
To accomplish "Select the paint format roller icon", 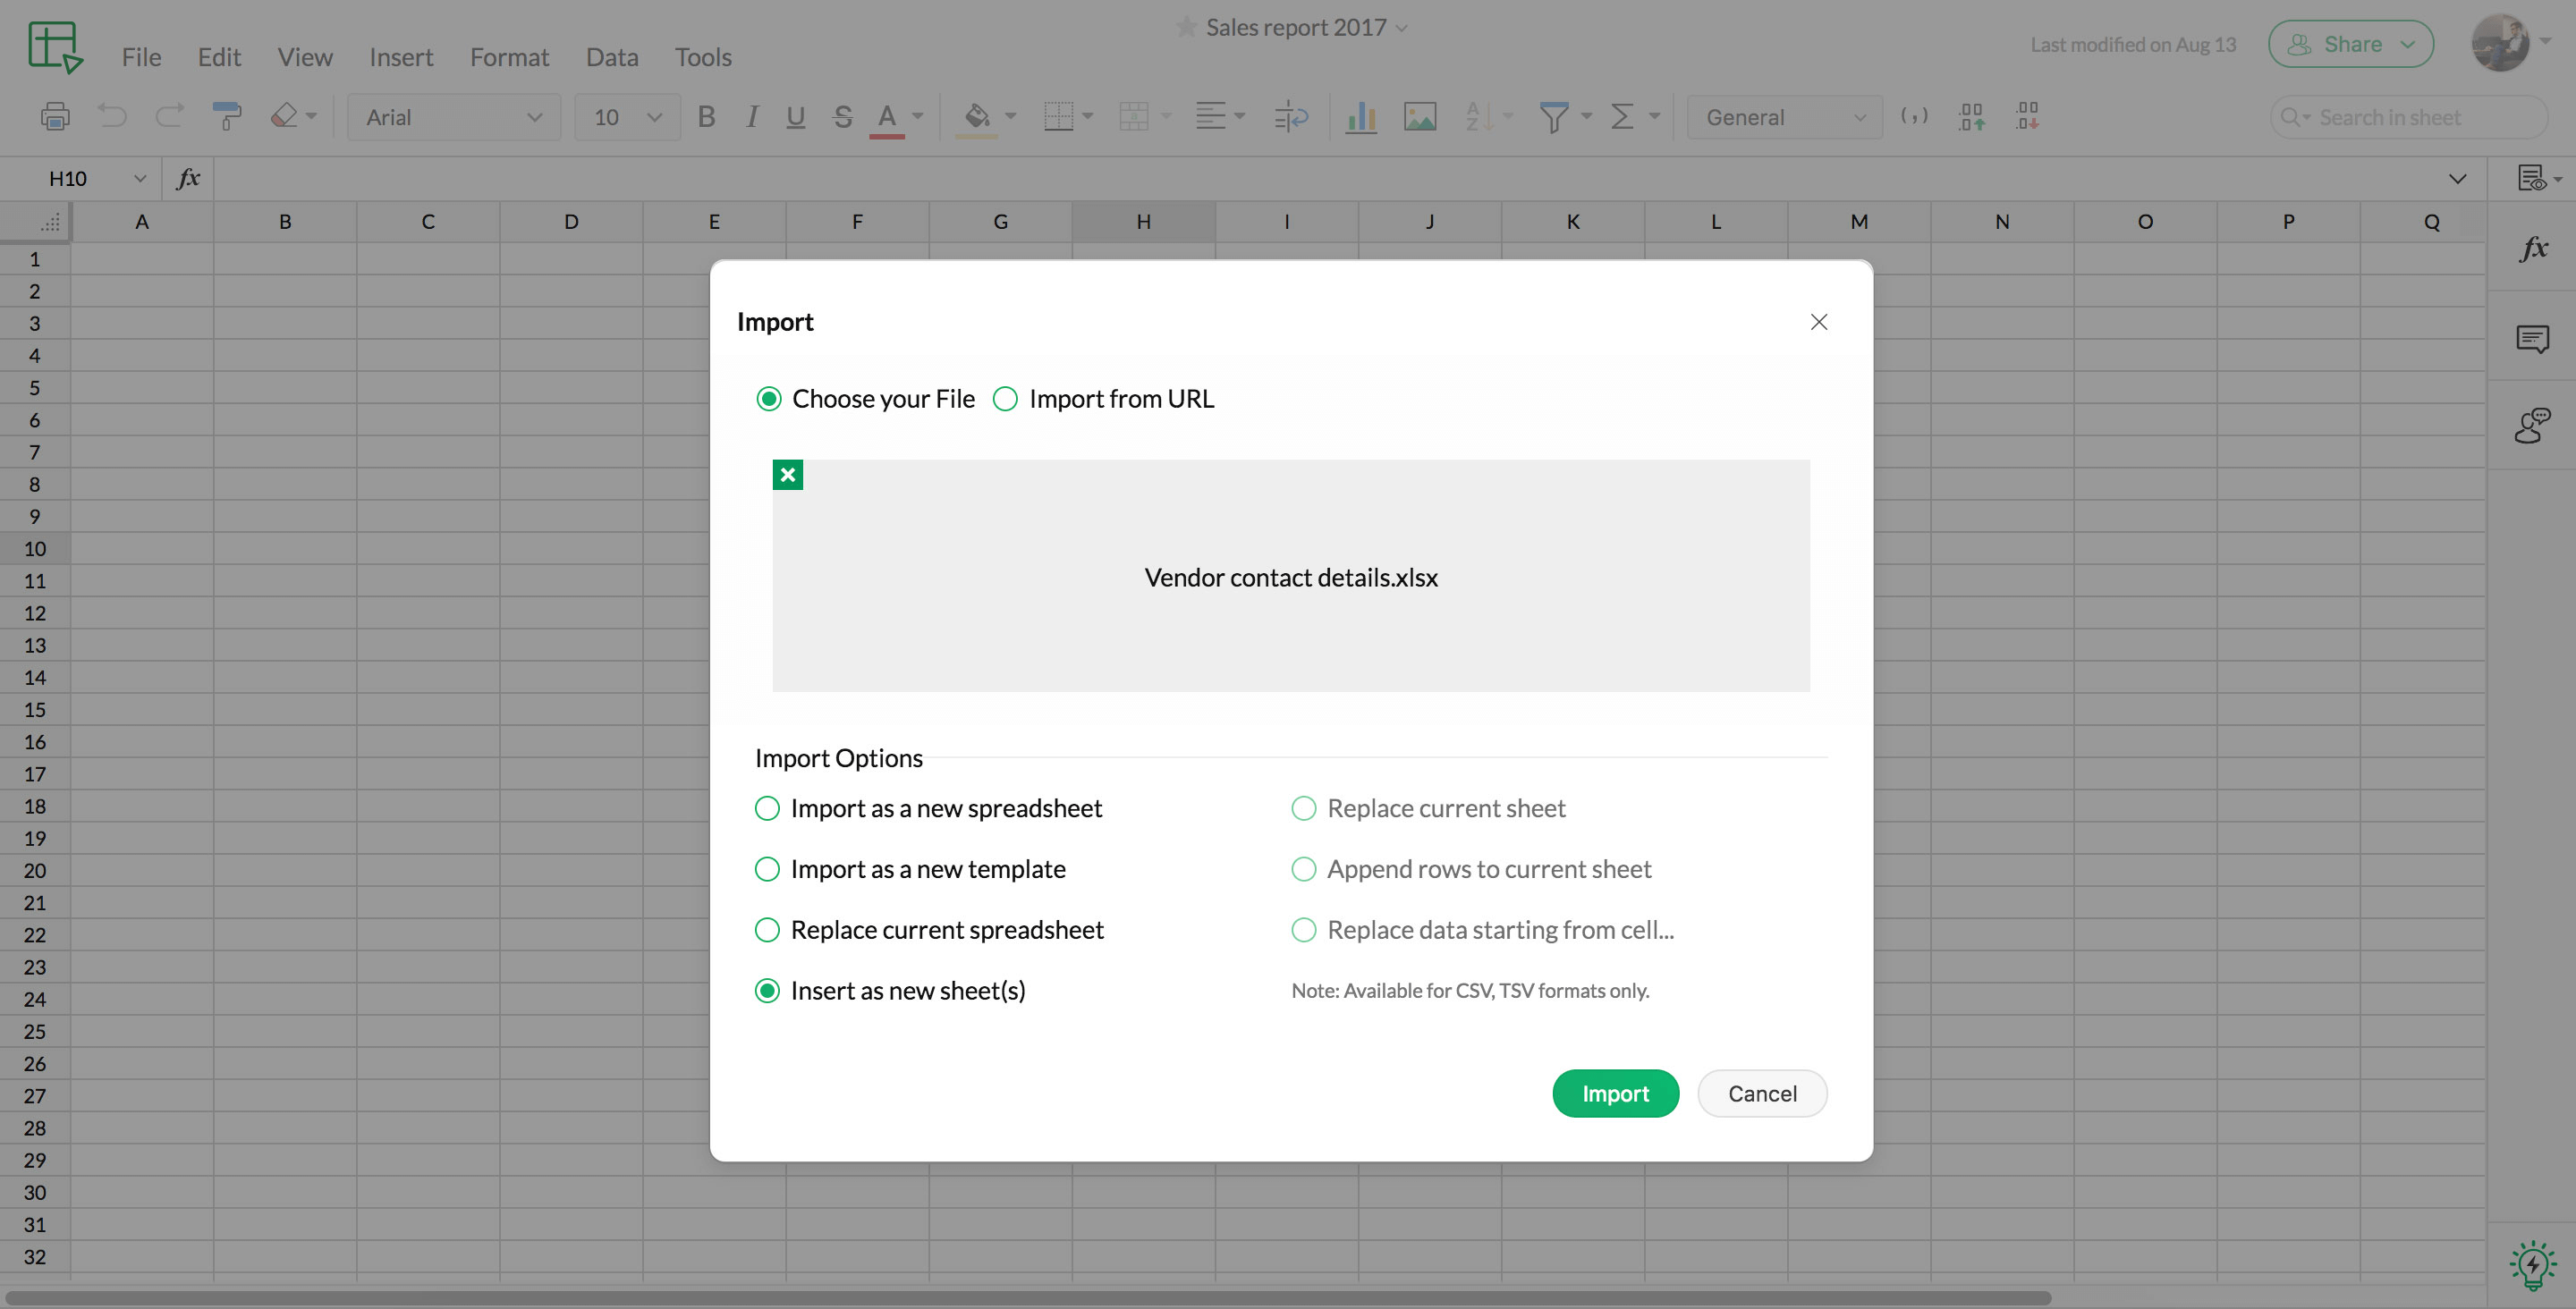I will (227, 117).
